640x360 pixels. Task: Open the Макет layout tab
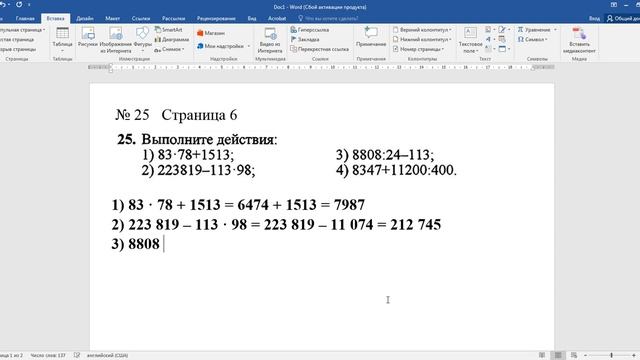click(112, 18)
